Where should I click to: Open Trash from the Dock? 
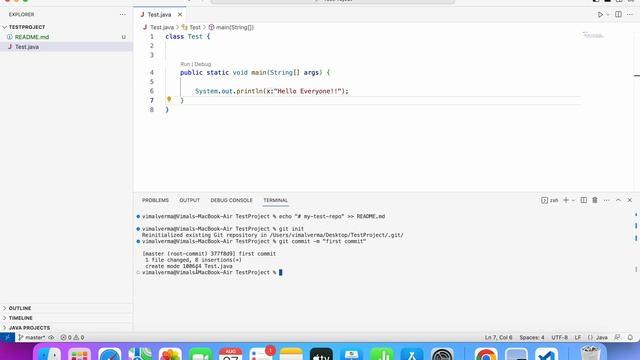[590, 353]
